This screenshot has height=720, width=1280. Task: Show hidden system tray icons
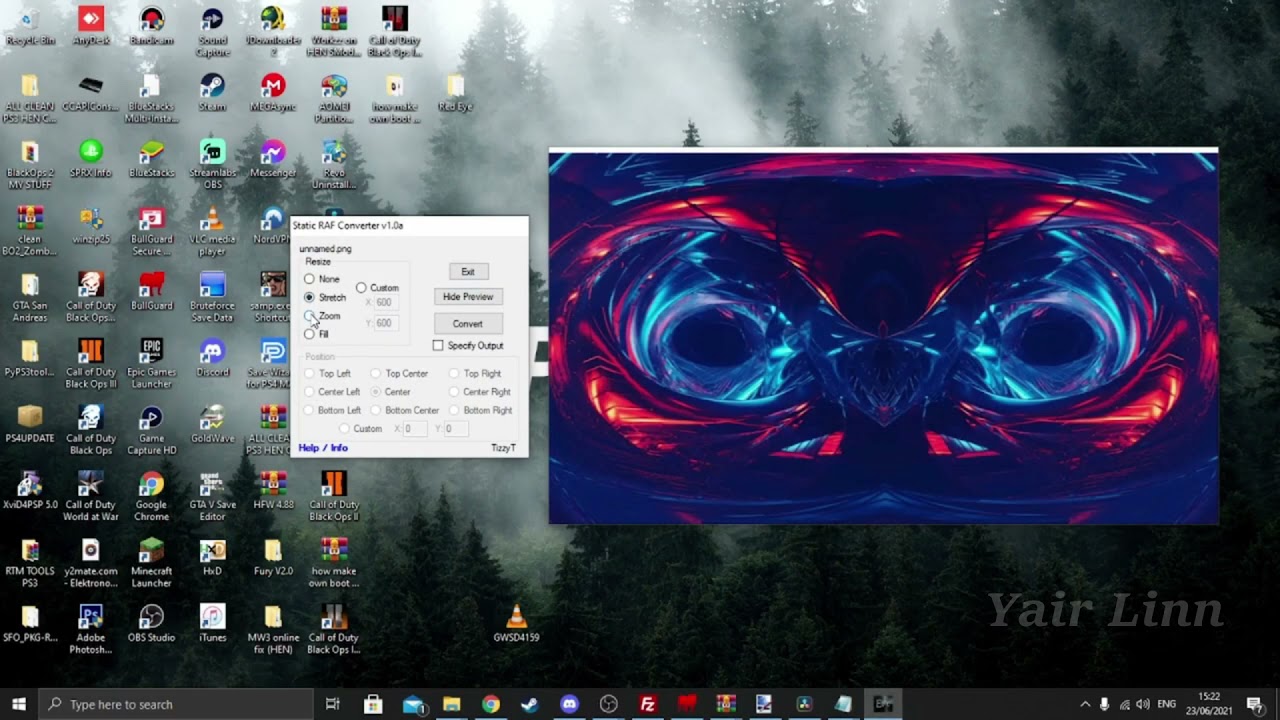pyautogui.click(x=1085, y=704)
